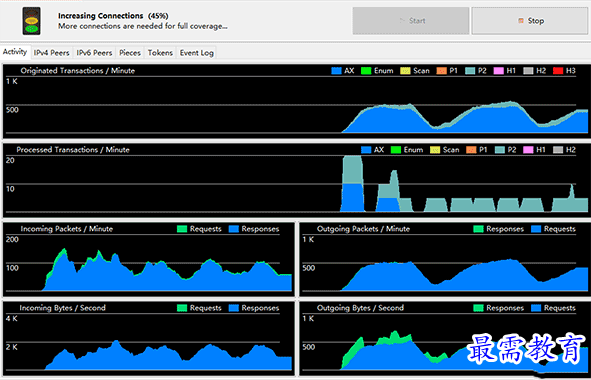The image size is (591, 380).
Task: View the Event Log tab
Action: pos(197,53)
